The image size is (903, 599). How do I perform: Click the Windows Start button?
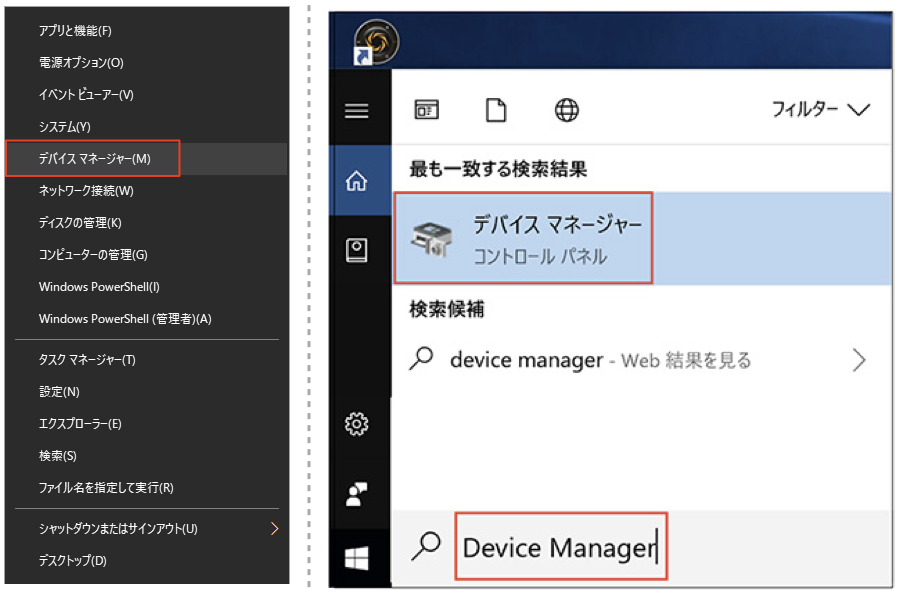(356, 558)
